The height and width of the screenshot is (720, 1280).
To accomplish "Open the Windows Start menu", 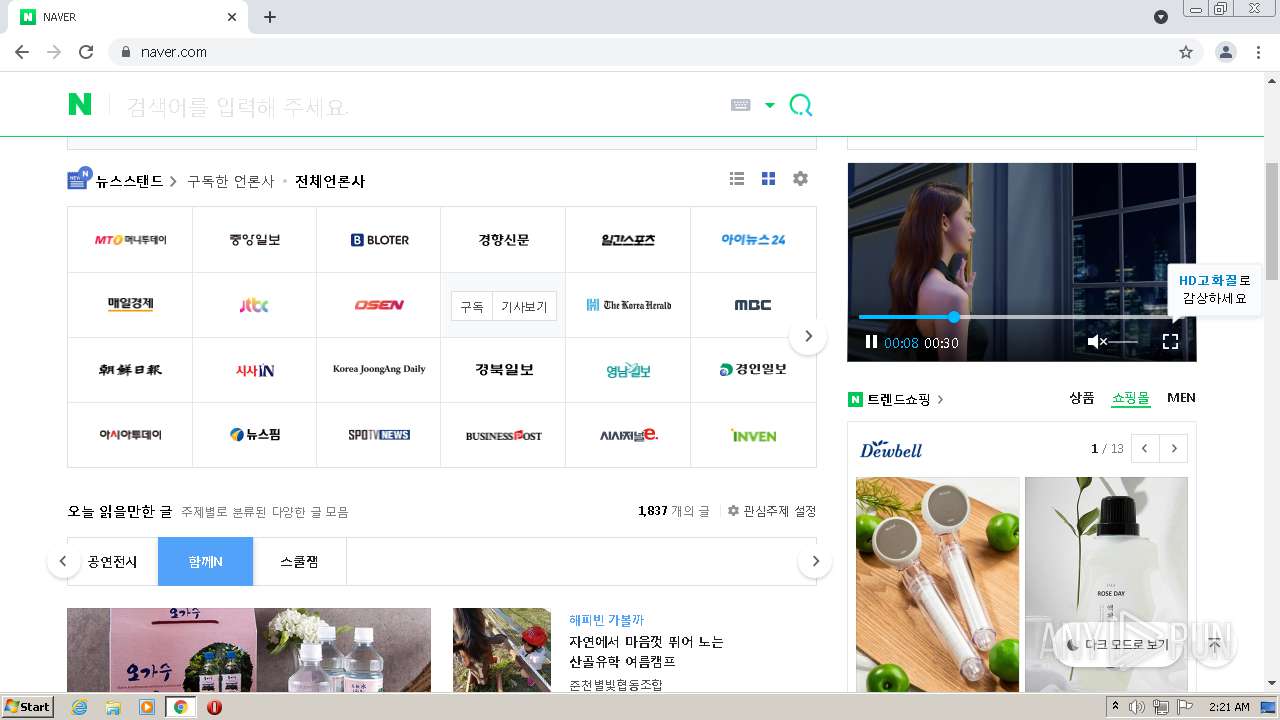I will [27, 707].
